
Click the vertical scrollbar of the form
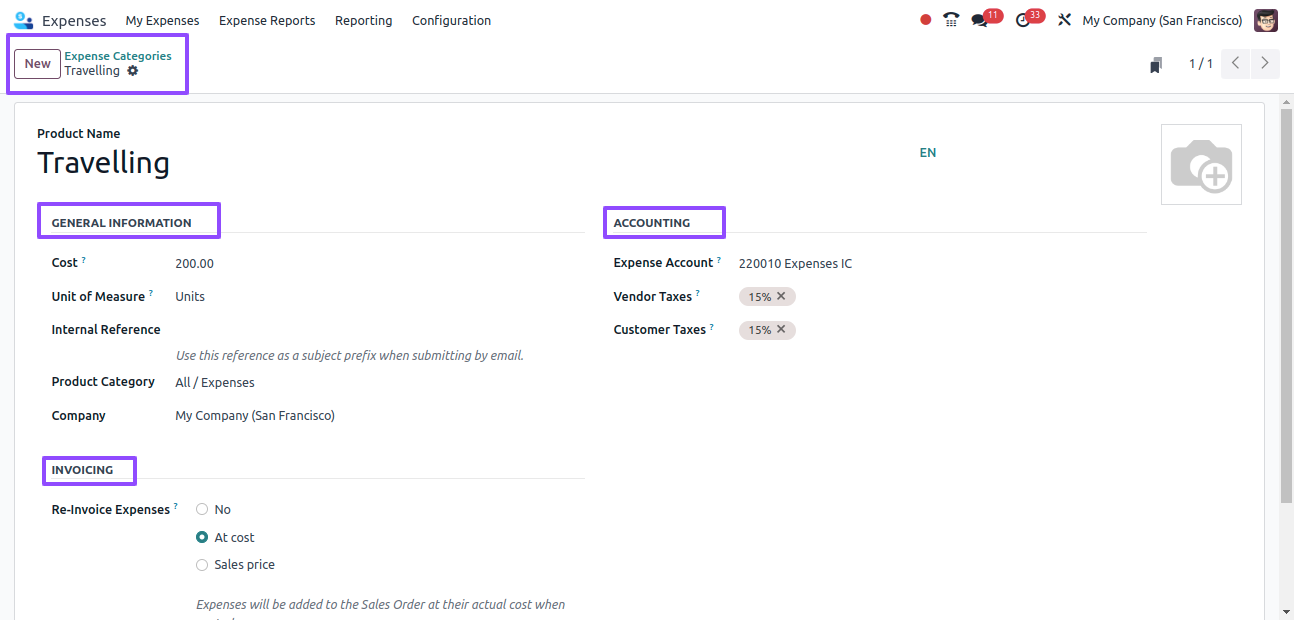[1286, 305]
